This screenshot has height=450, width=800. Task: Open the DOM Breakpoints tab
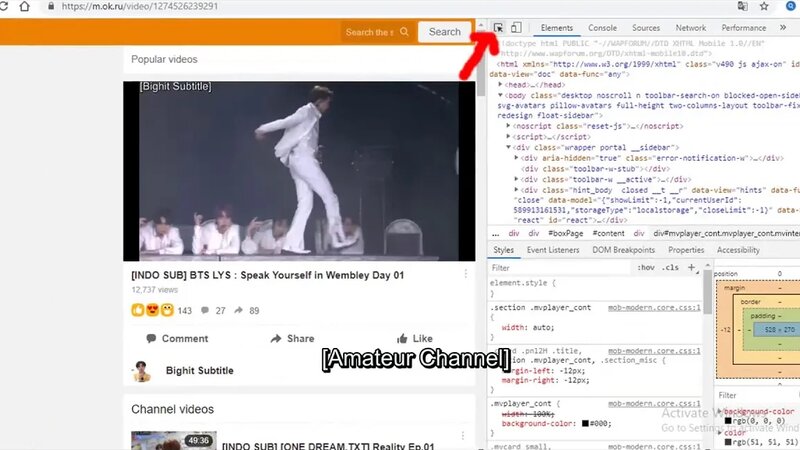623,250
